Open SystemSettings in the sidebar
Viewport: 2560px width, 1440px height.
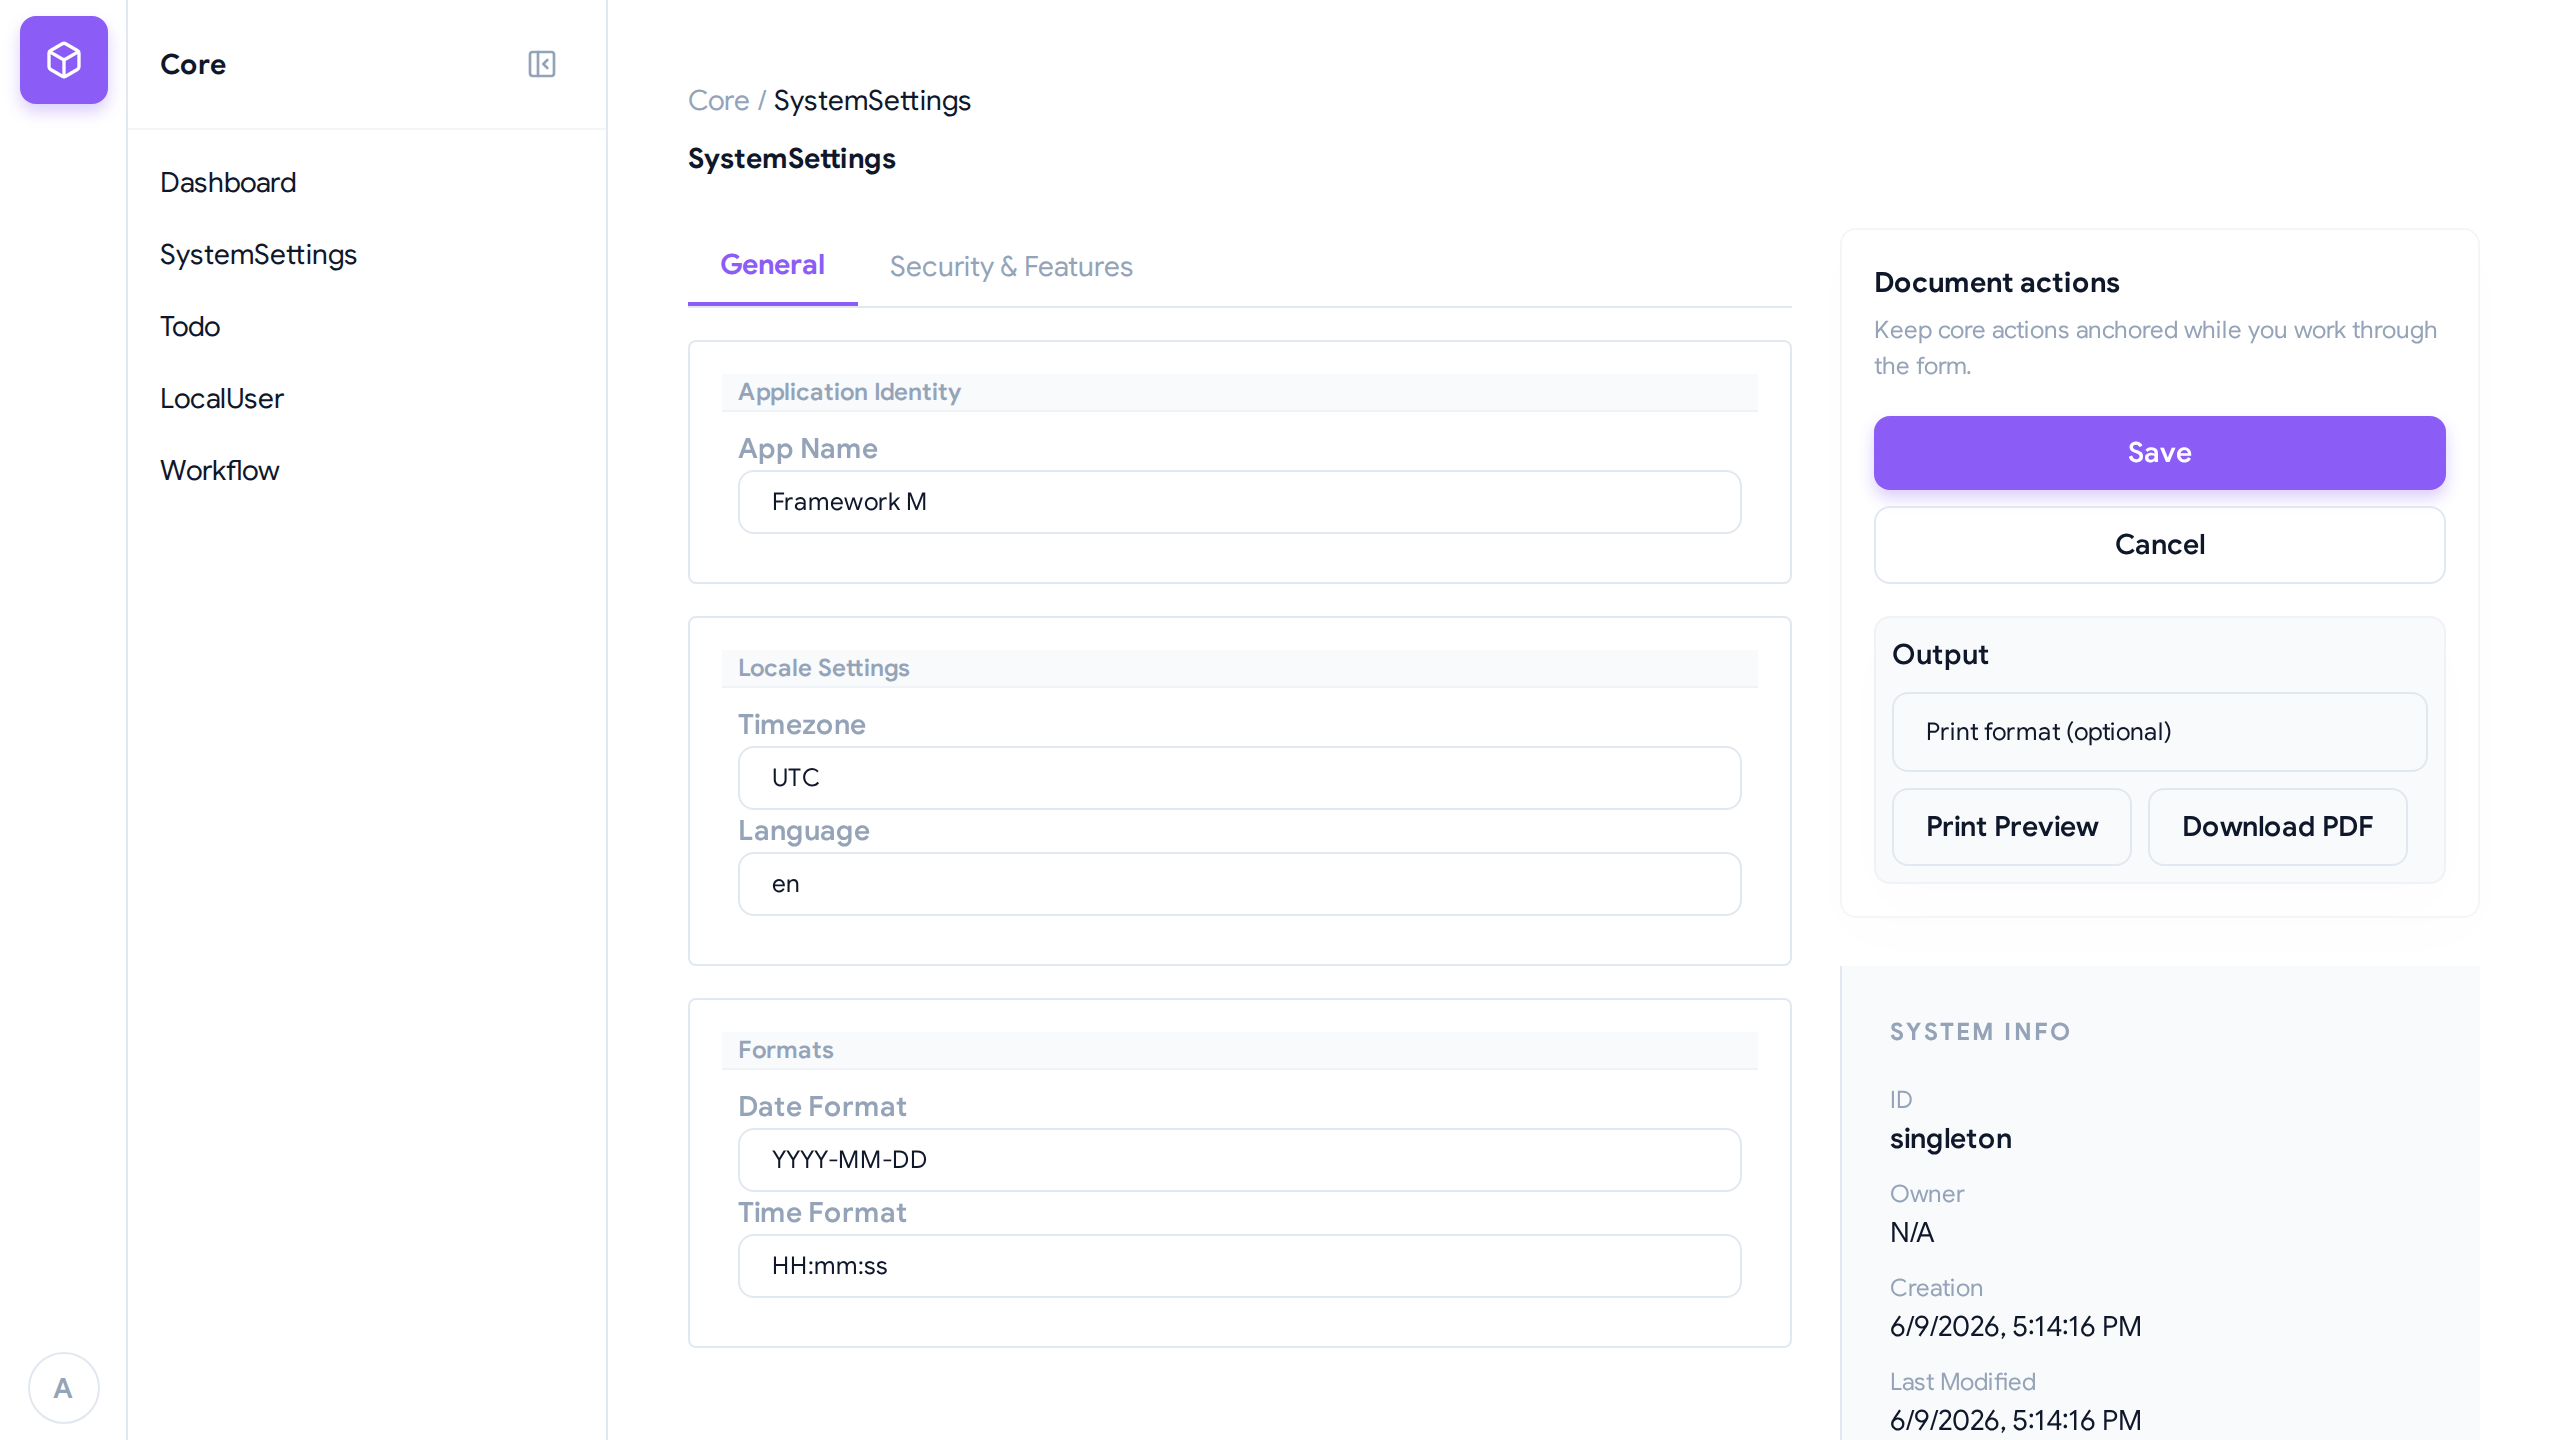coord(258,254)
